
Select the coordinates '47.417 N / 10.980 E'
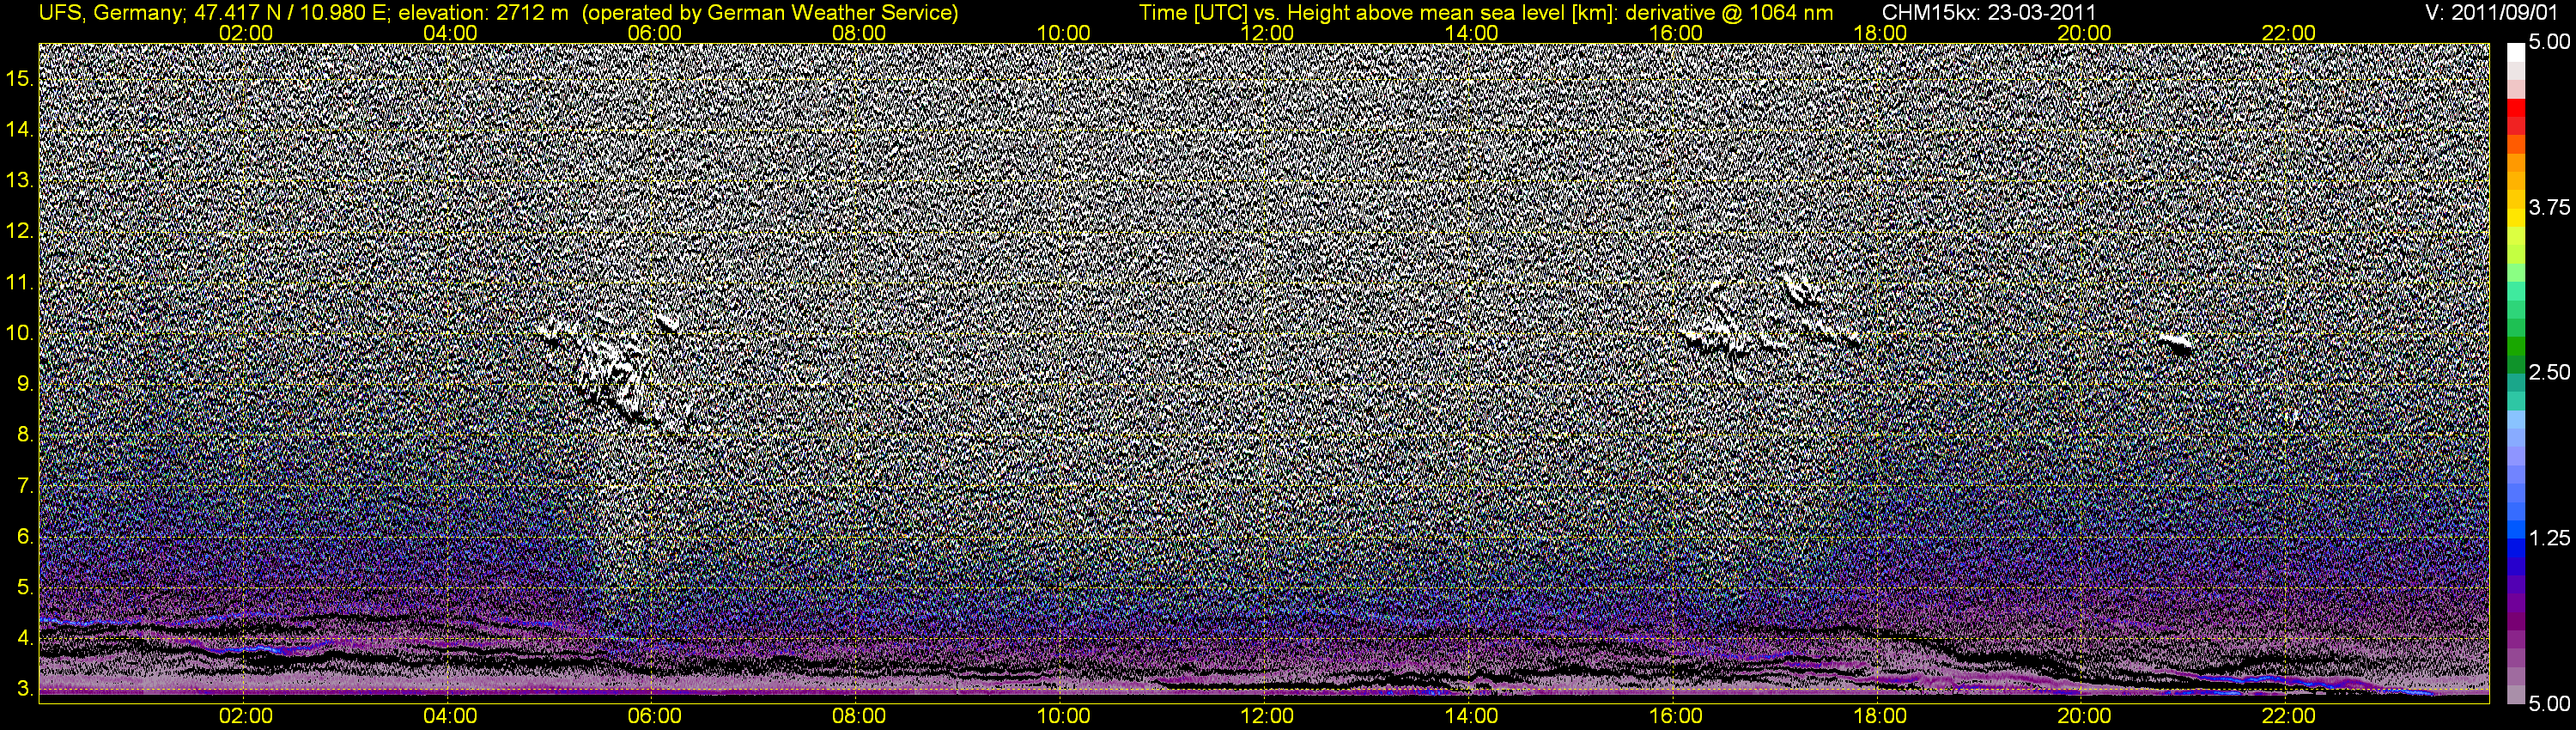click(x=290, y=13)
